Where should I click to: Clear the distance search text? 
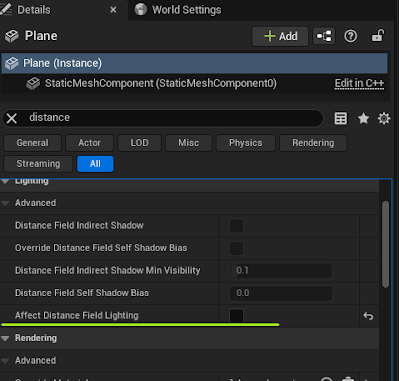(12, 118)
